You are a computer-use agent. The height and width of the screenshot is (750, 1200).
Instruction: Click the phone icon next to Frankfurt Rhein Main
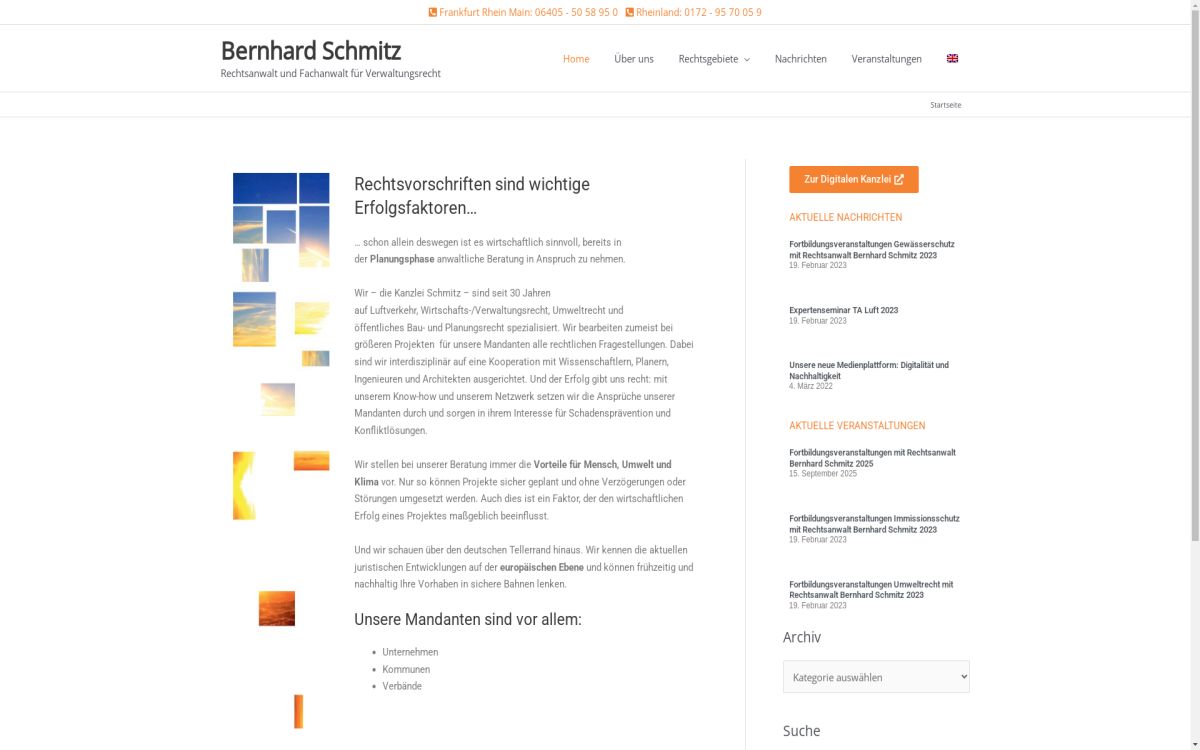tap(431, 12)
